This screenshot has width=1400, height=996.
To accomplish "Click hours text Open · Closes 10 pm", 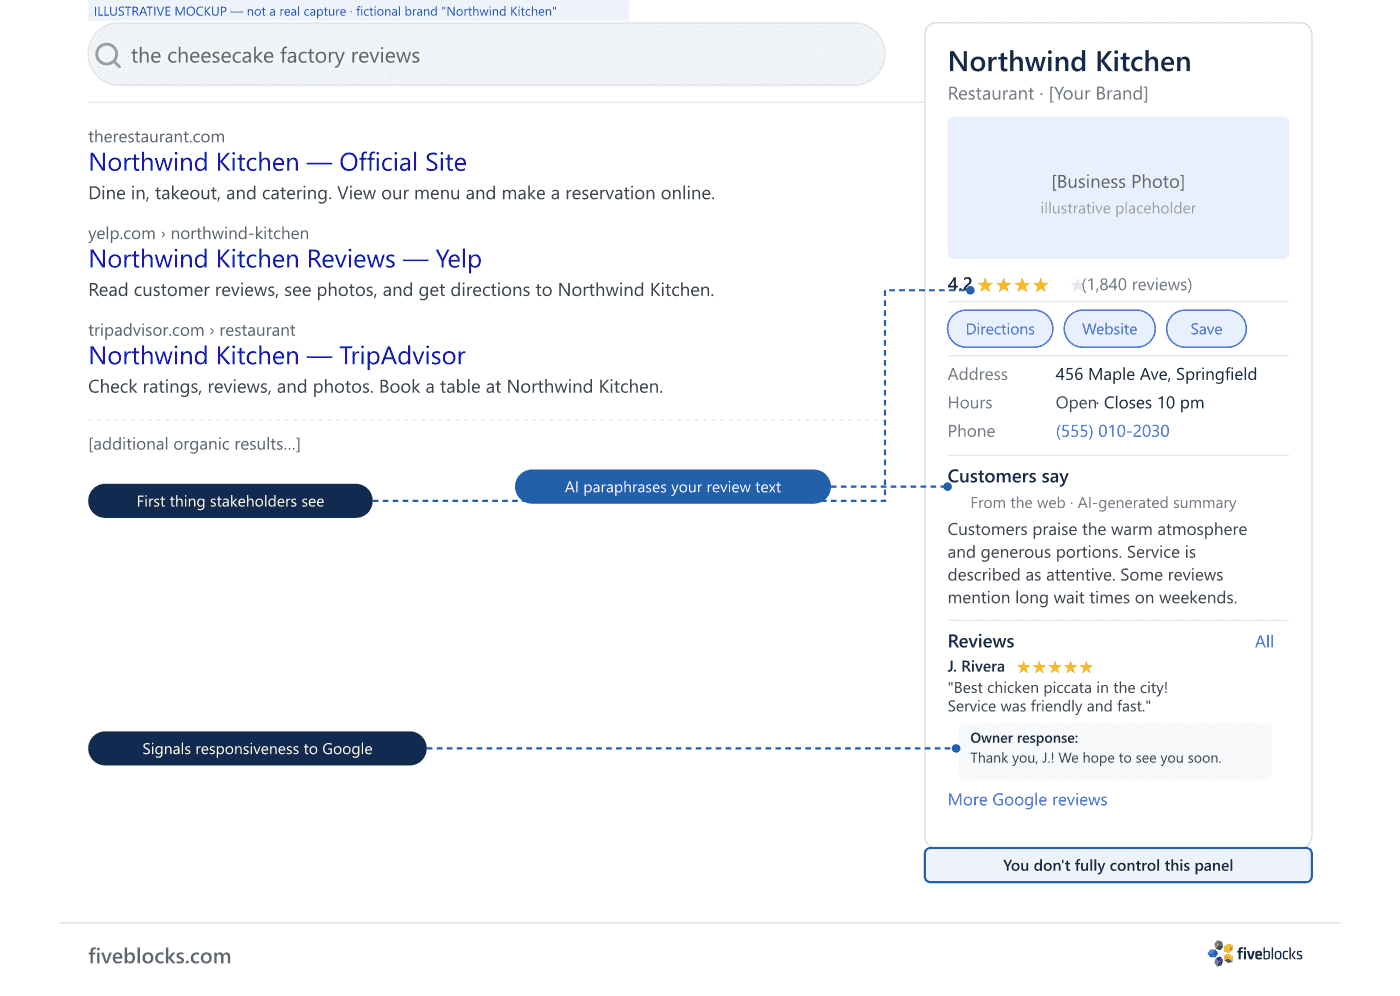I will 1129,403.
